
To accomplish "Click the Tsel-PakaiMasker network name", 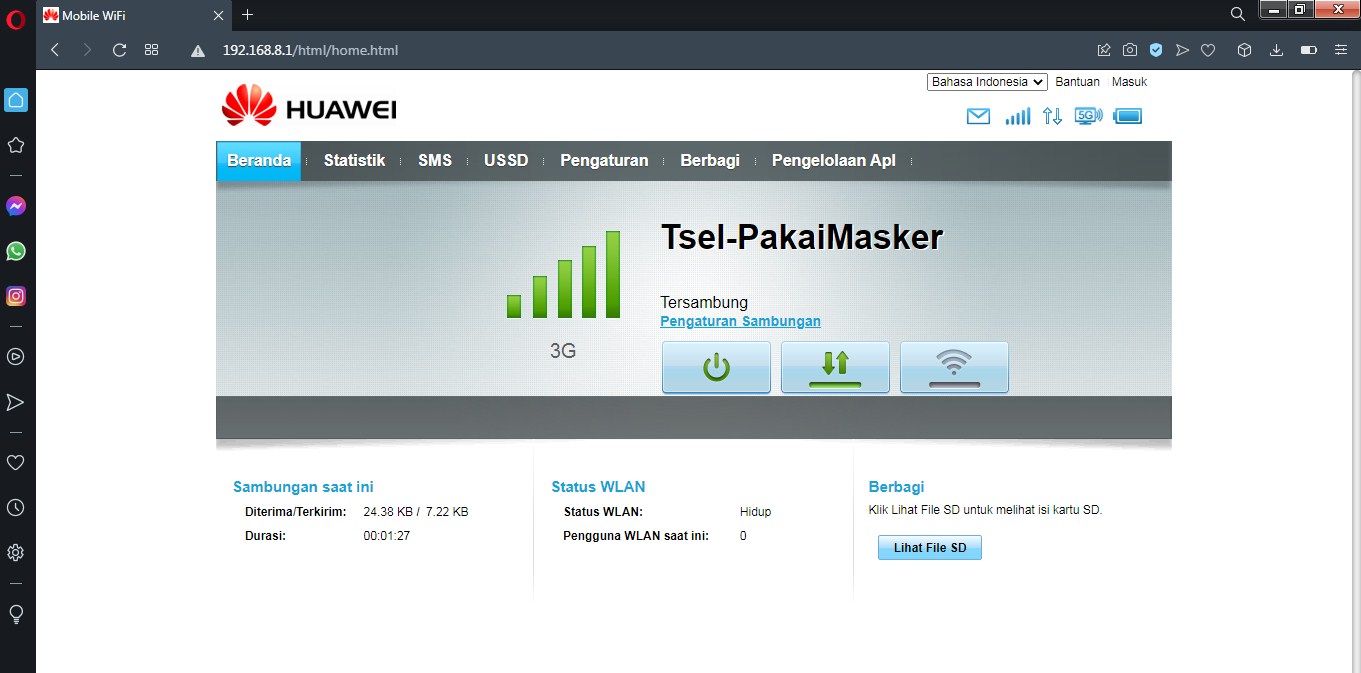I will (x=802, y=238).
